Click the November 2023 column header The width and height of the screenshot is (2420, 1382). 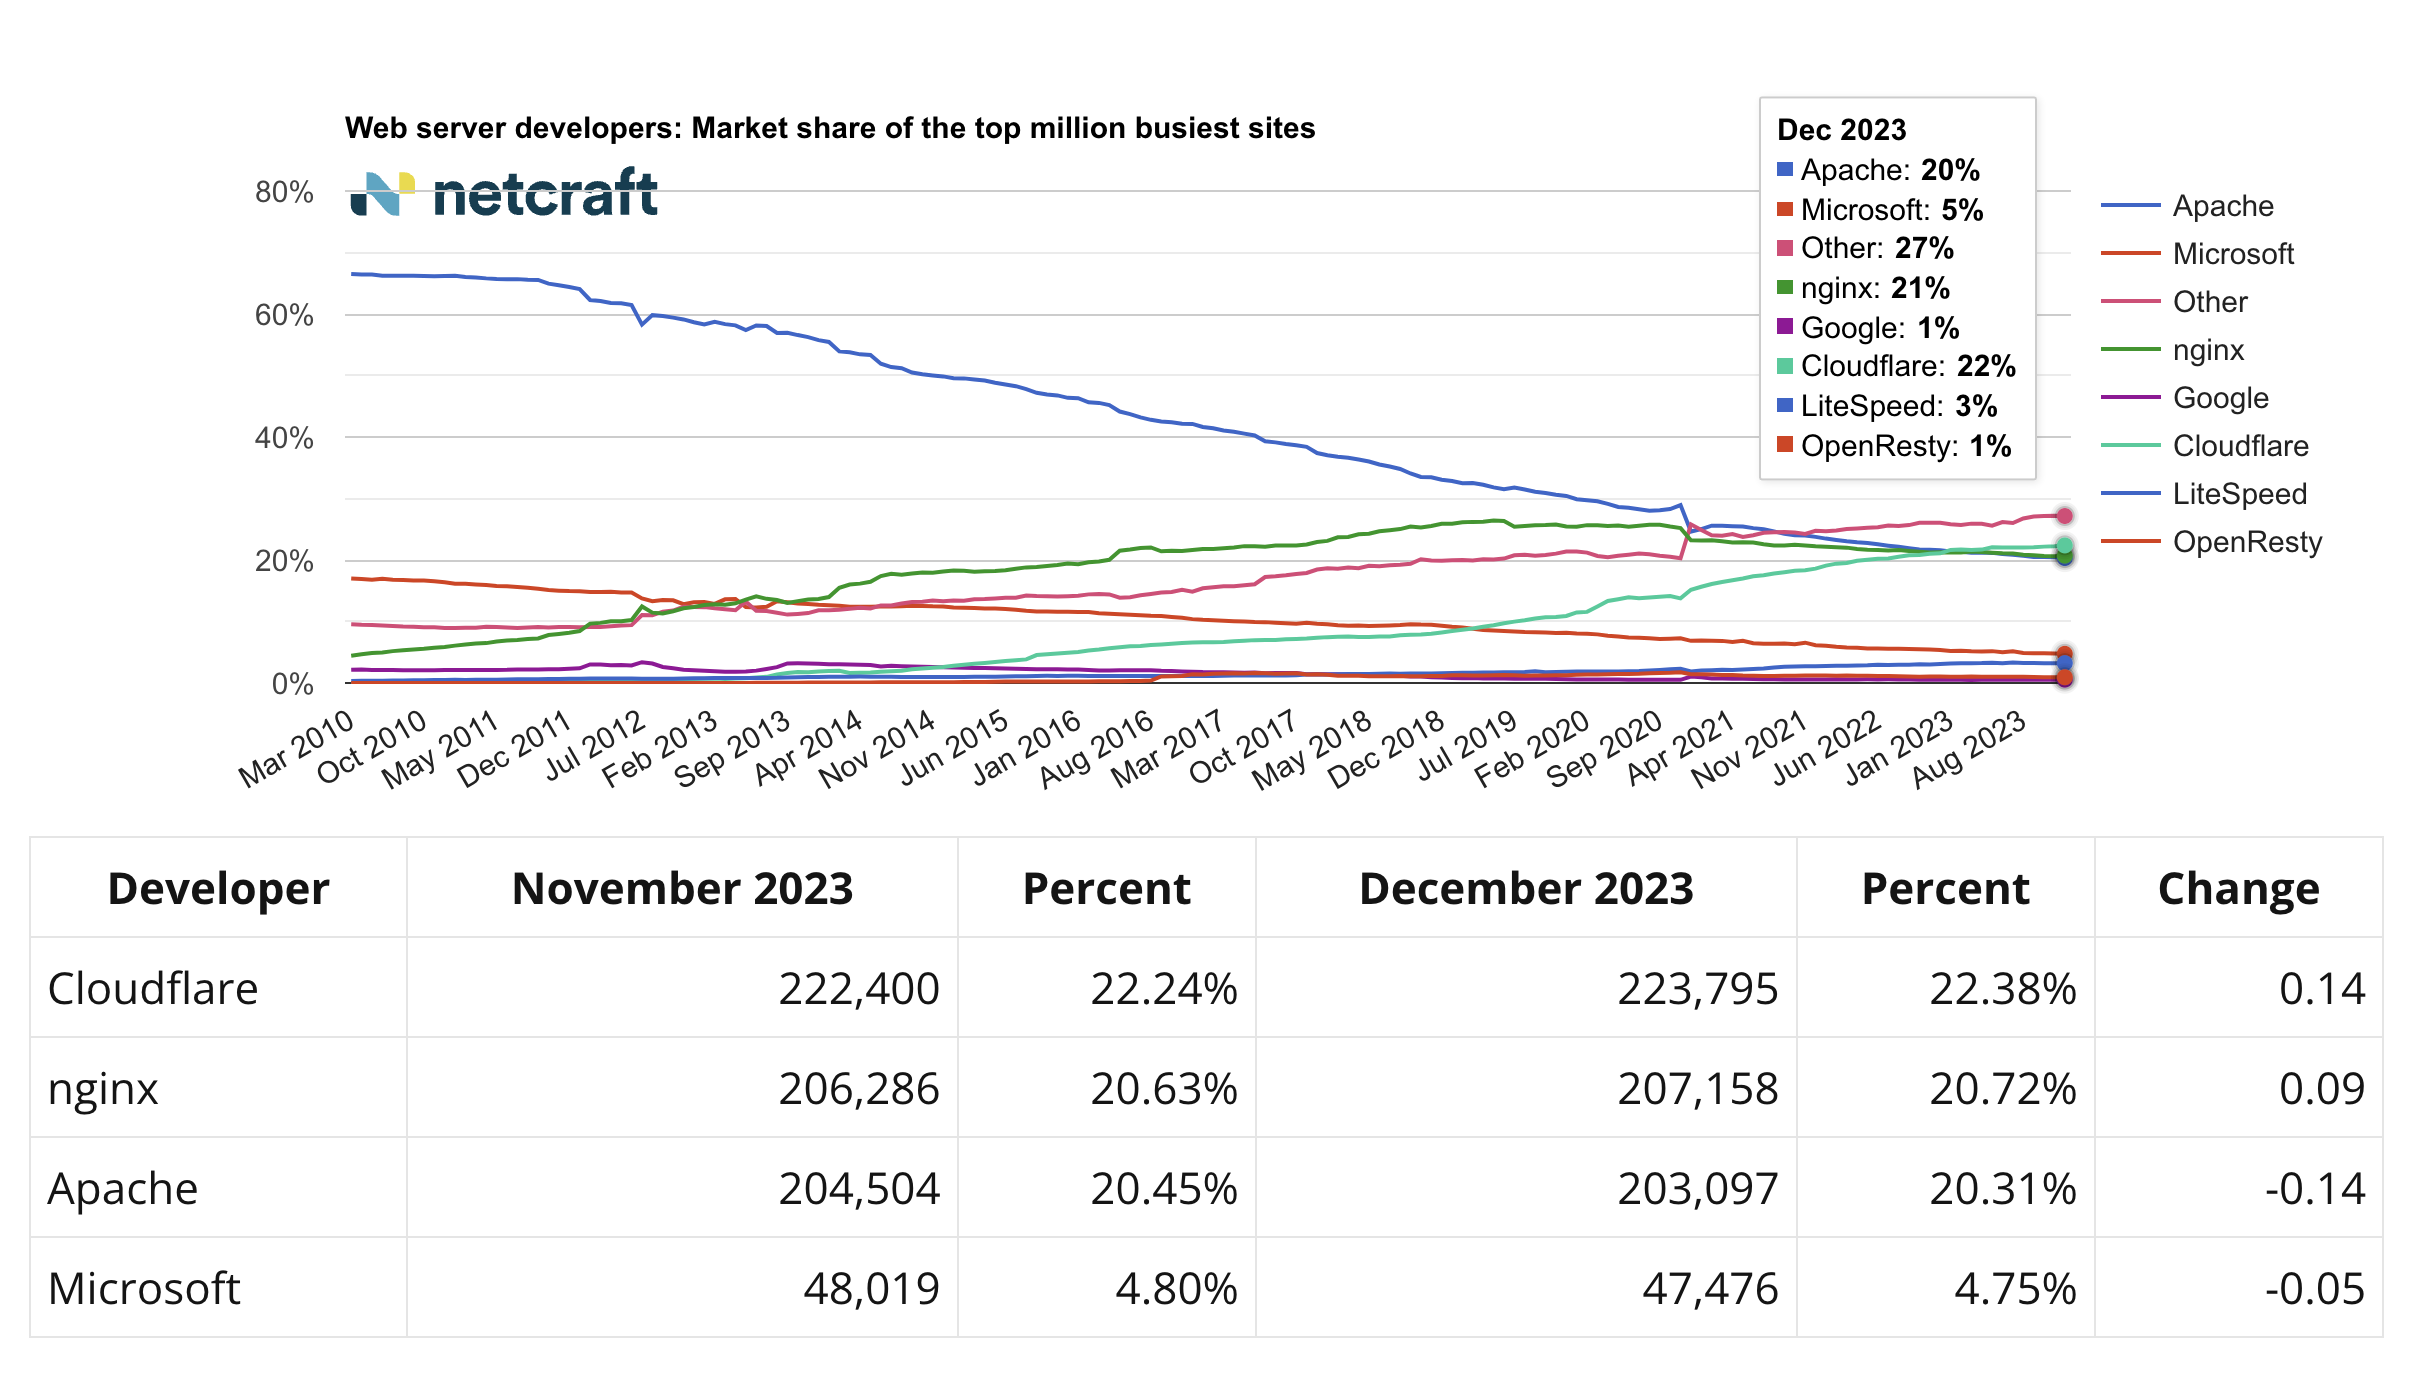click(682, 888)
